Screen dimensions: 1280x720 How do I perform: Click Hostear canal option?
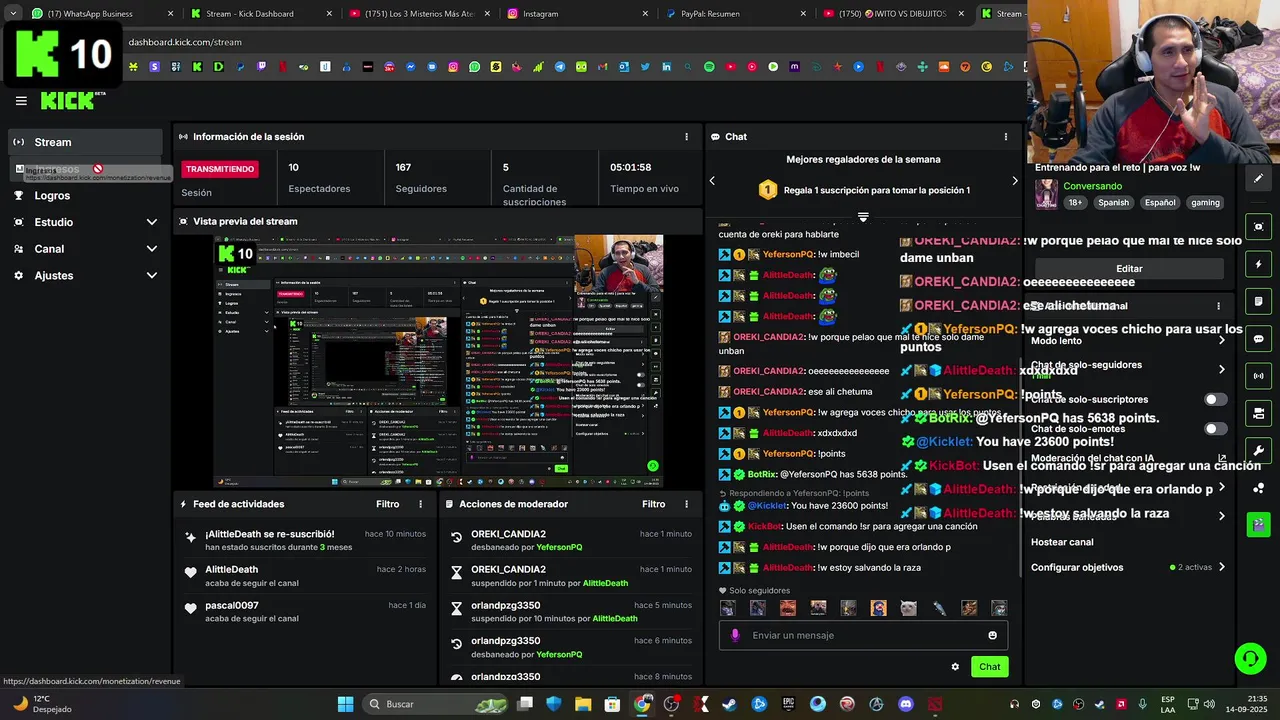point(1062,542)
